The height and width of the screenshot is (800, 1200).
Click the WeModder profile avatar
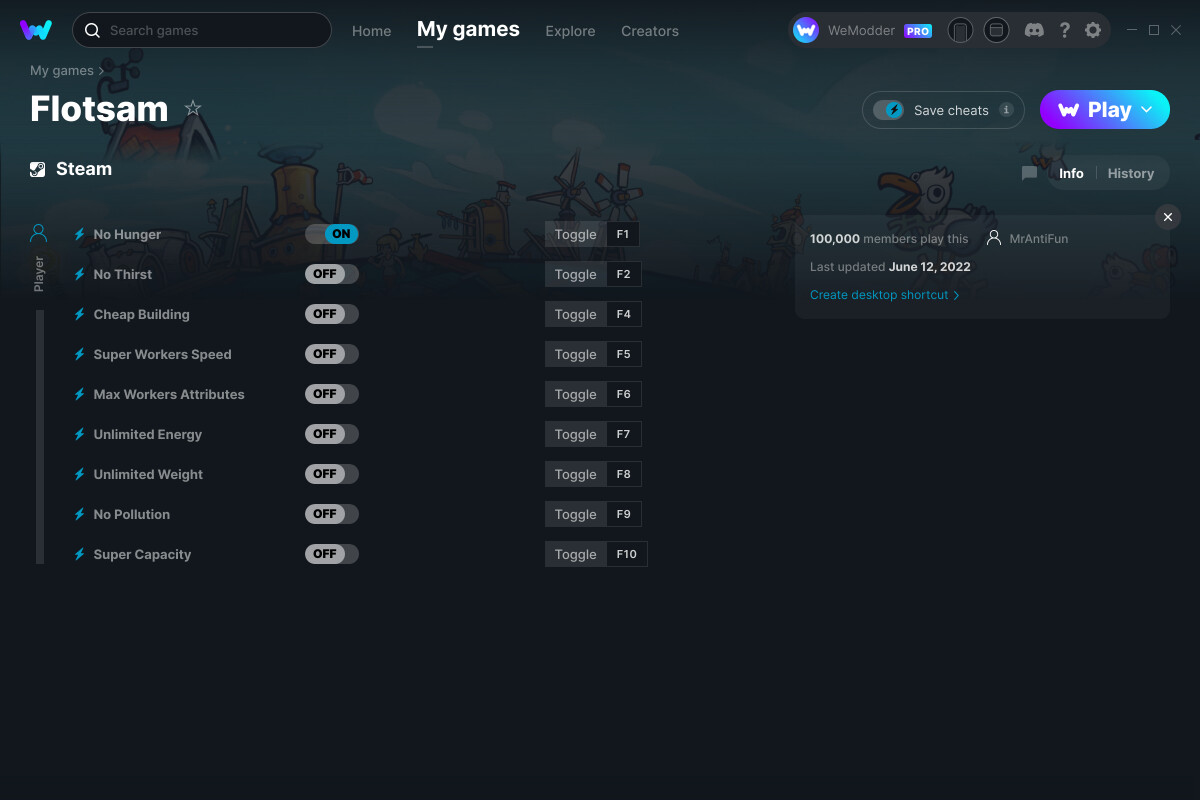click(806, 30)
